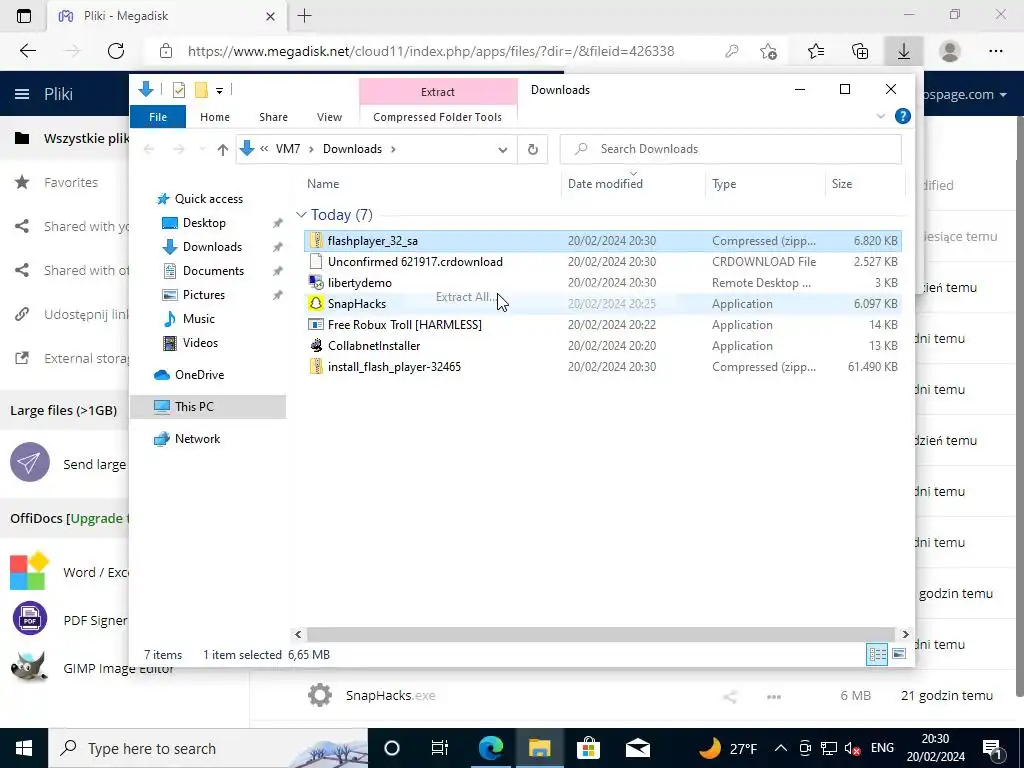Collapse the Today (7) group
The image size is (1024, 768).
(x=301, y=215)
